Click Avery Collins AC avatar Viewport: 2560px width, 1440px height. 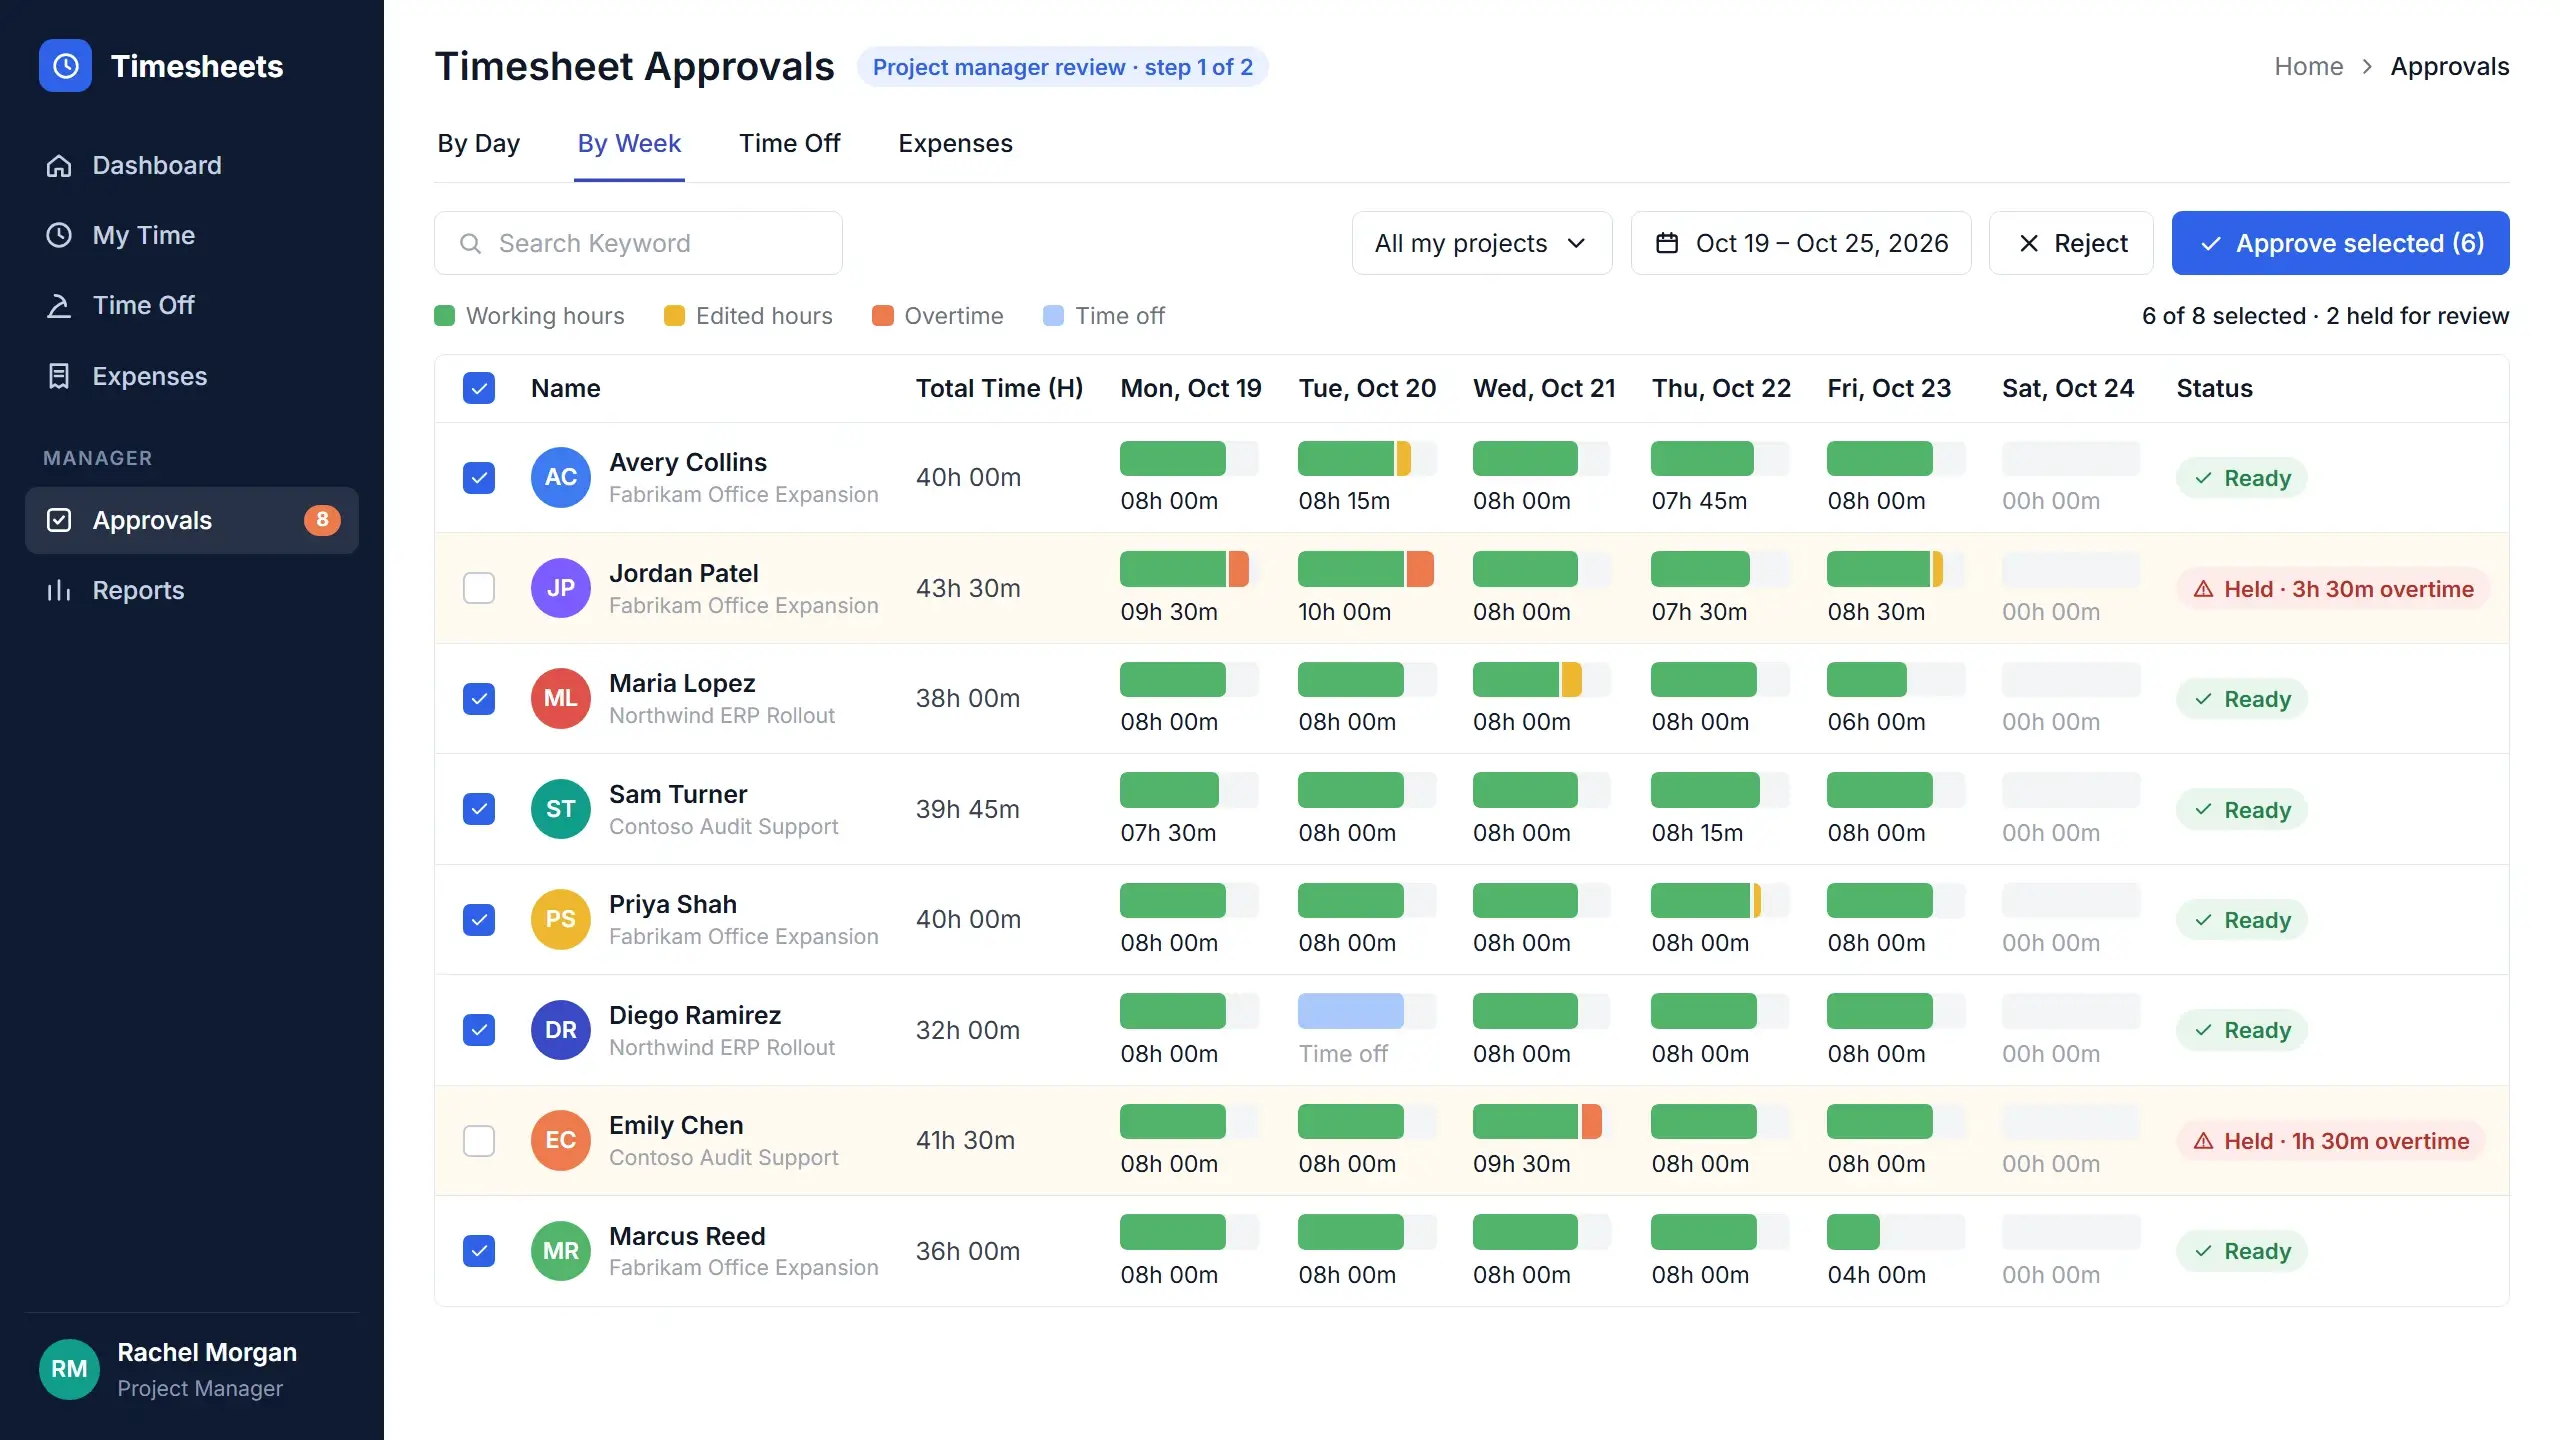[x=560, y=478]
